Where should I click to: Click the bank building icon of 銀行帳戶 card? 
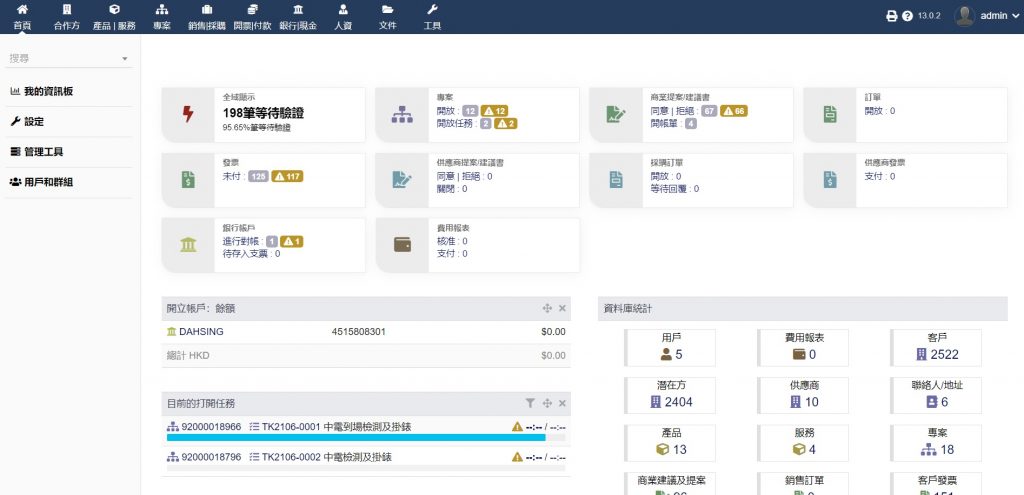point(188,245)
